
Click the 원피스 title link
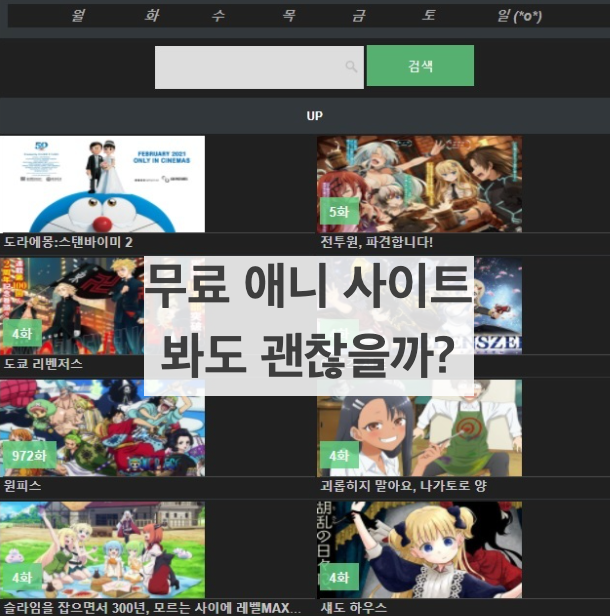[22, 486]
